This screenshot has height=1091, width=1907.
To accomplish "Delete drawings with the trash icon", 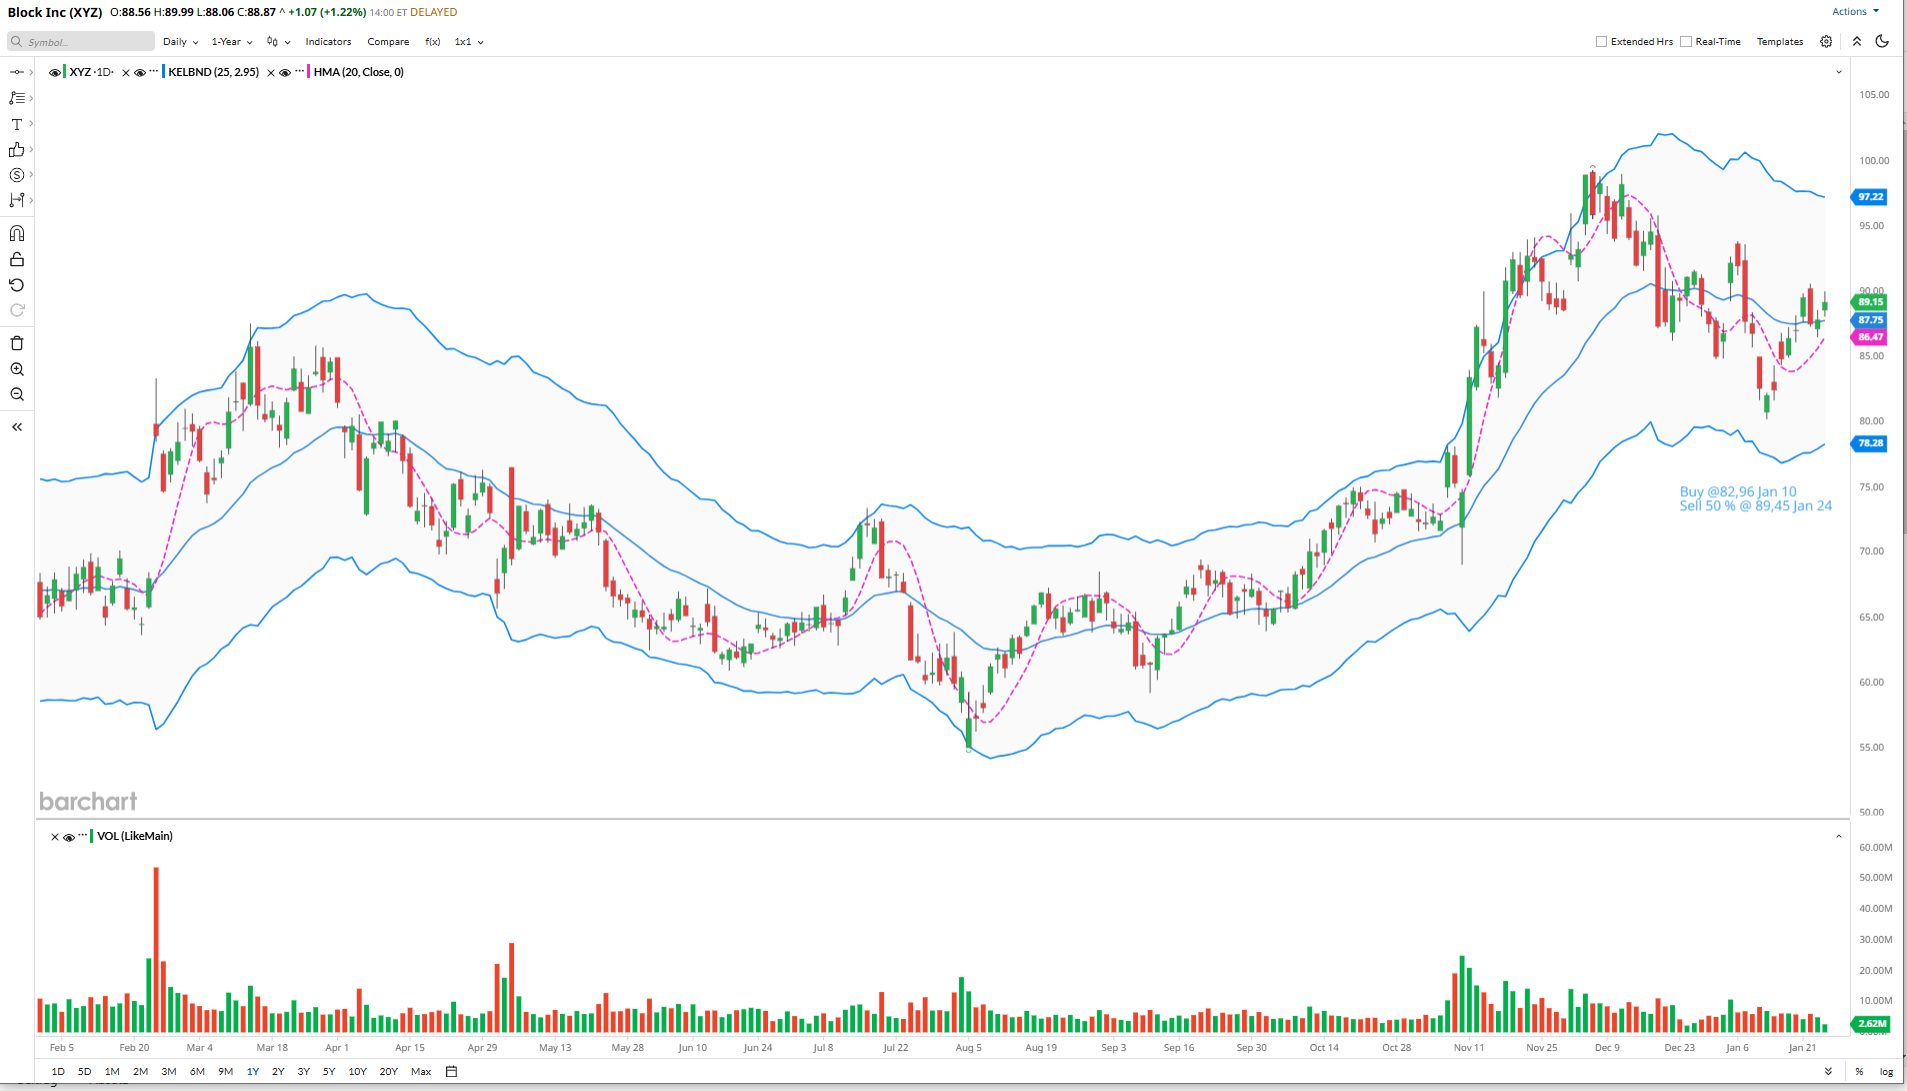I will (x=17, y=343).
